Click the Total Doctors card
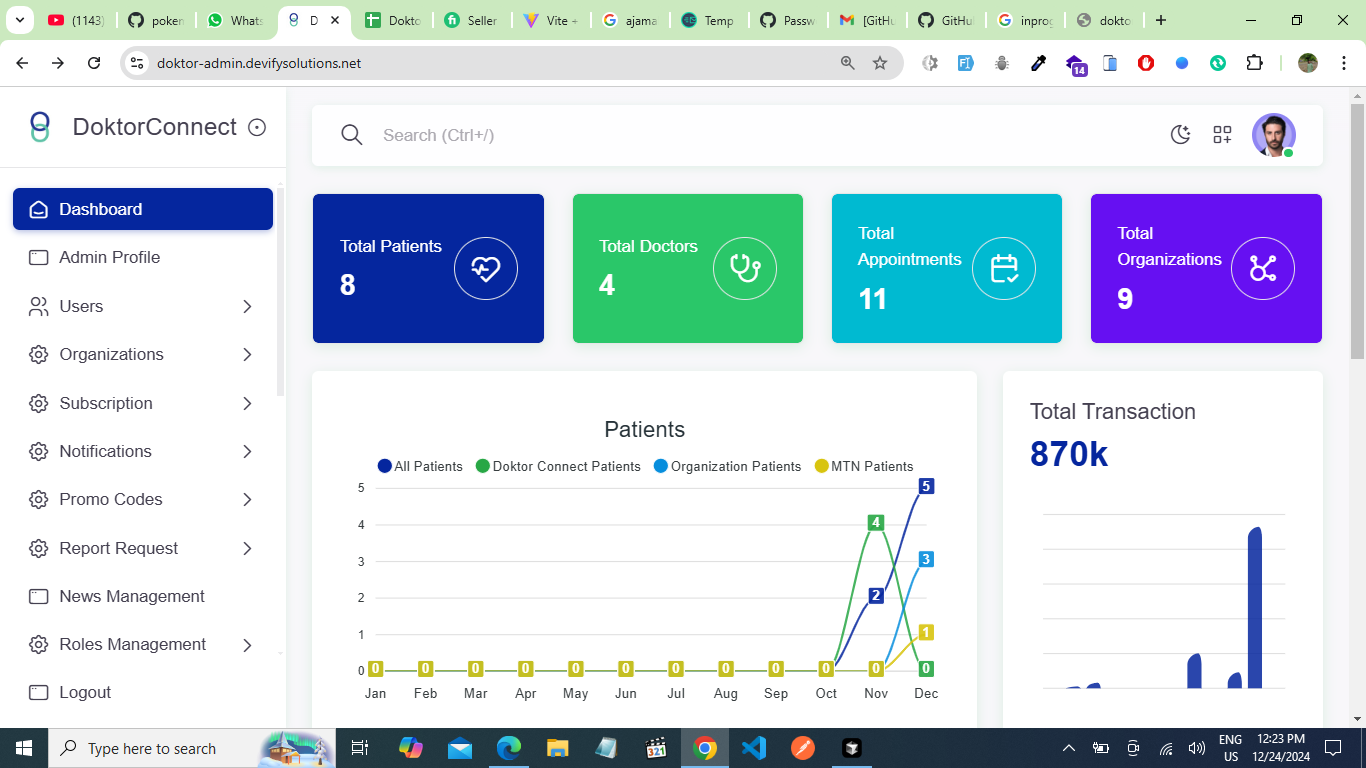 tap(688, 268)
